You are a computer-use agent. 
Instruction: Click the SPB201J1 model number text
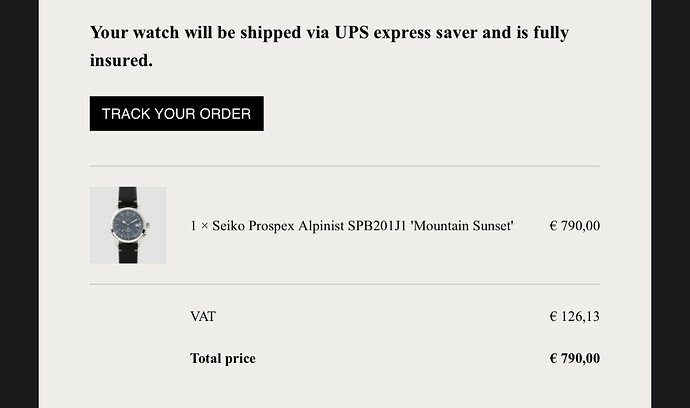coord(377,226)
